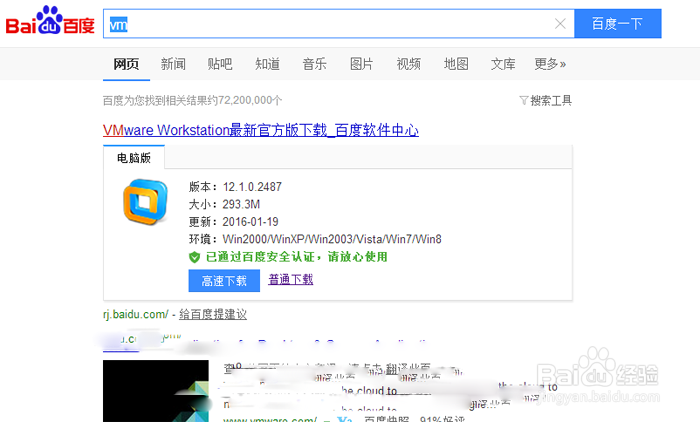Click the size value 293.3M
This screenshot has width=700, height=422.
[x=241, y=204]
